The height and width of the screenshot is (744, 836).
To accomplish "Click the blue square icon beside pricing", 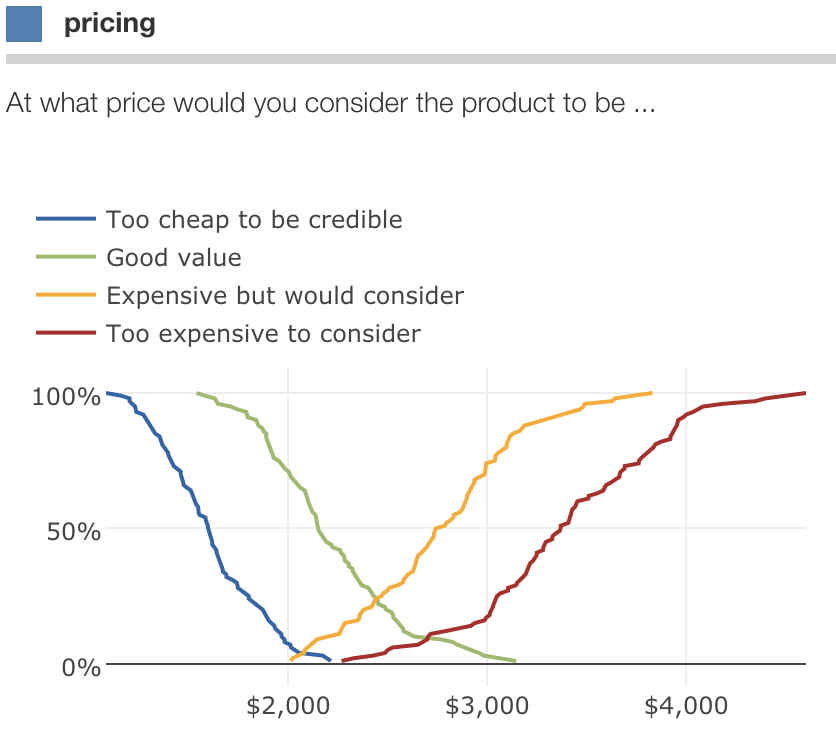I will coord(24,23).
